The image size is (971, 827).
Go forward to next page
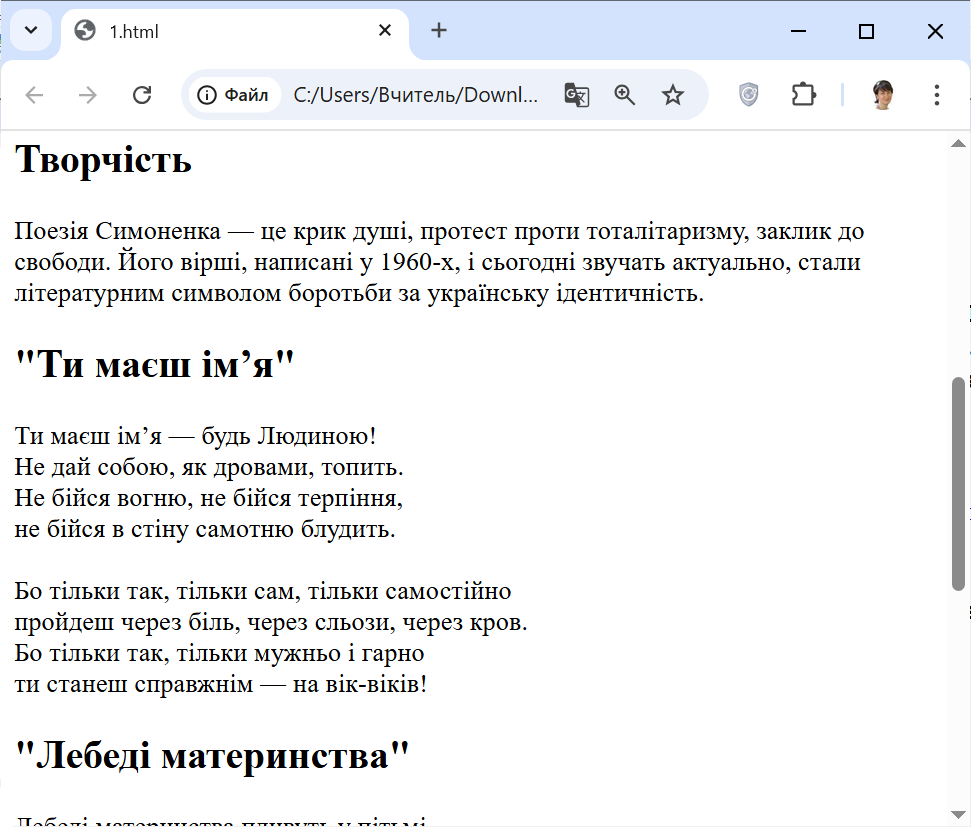[88, 95]
